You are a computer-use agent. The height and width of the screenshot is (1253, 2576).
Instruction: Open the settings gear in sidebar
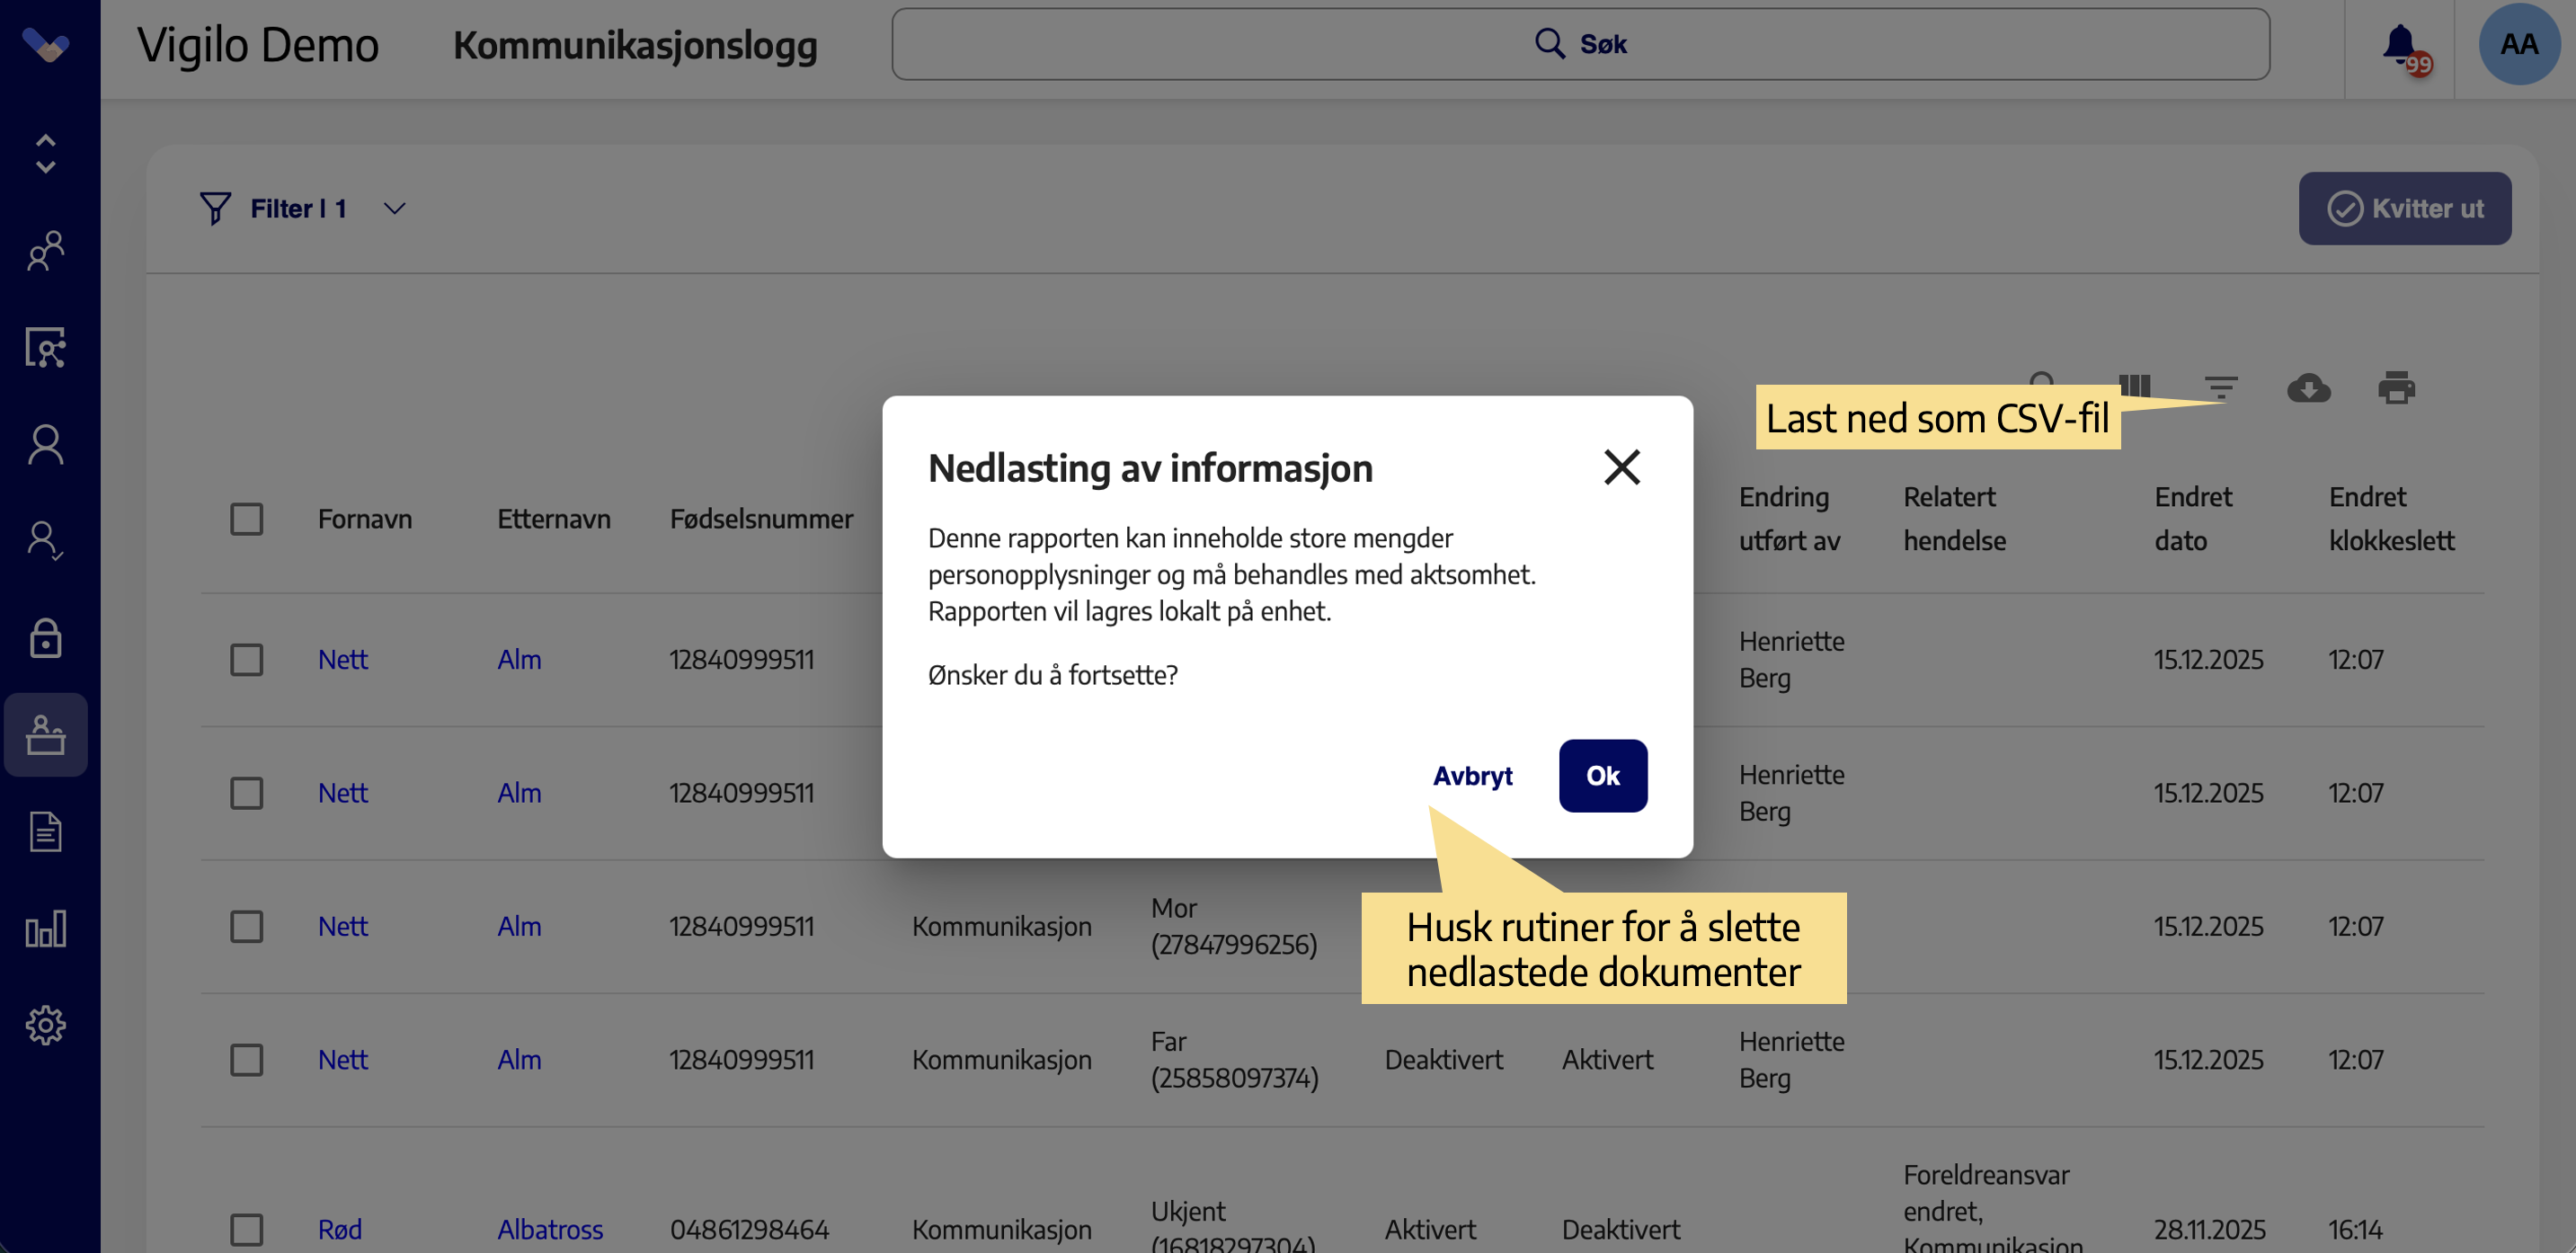coord(46,1025)
